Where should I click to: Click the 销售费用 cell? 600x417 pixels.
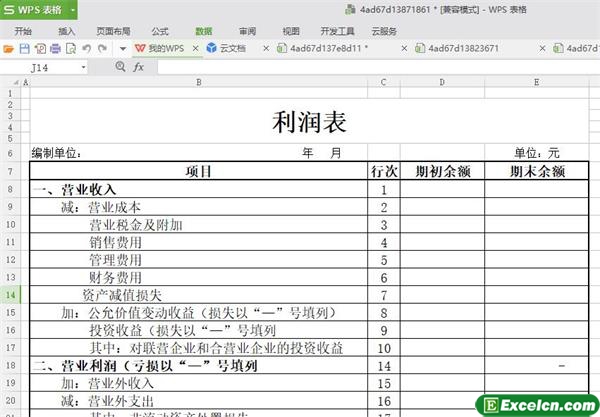tap(199, 242)
